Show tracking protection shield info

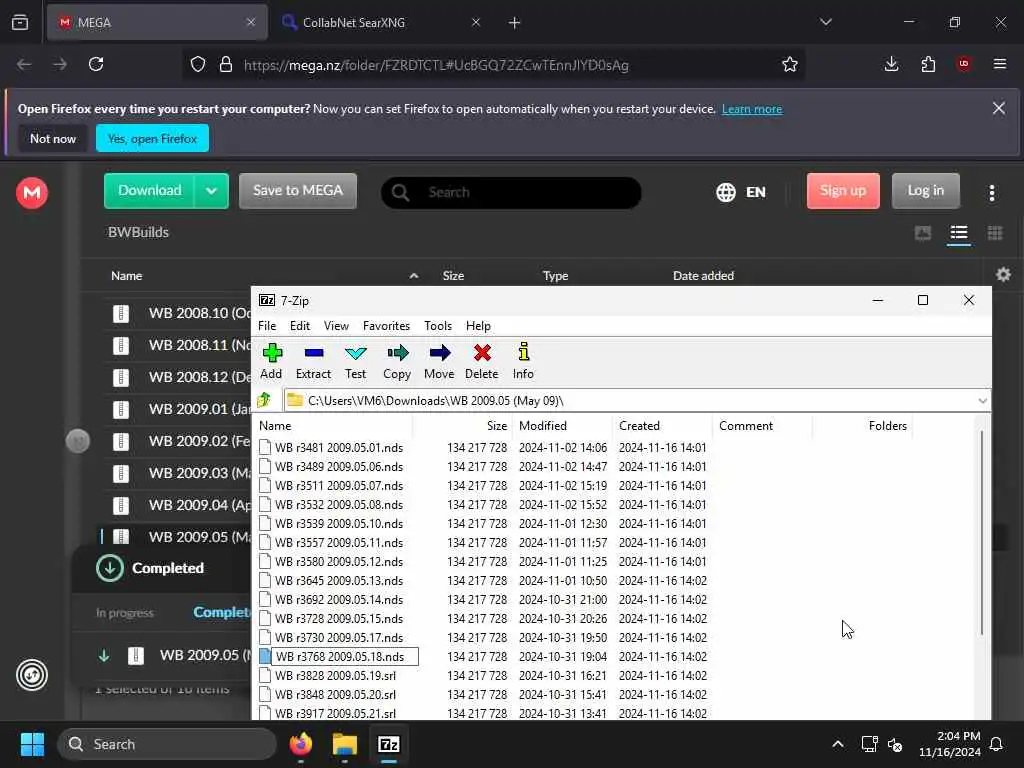(198, 64)
